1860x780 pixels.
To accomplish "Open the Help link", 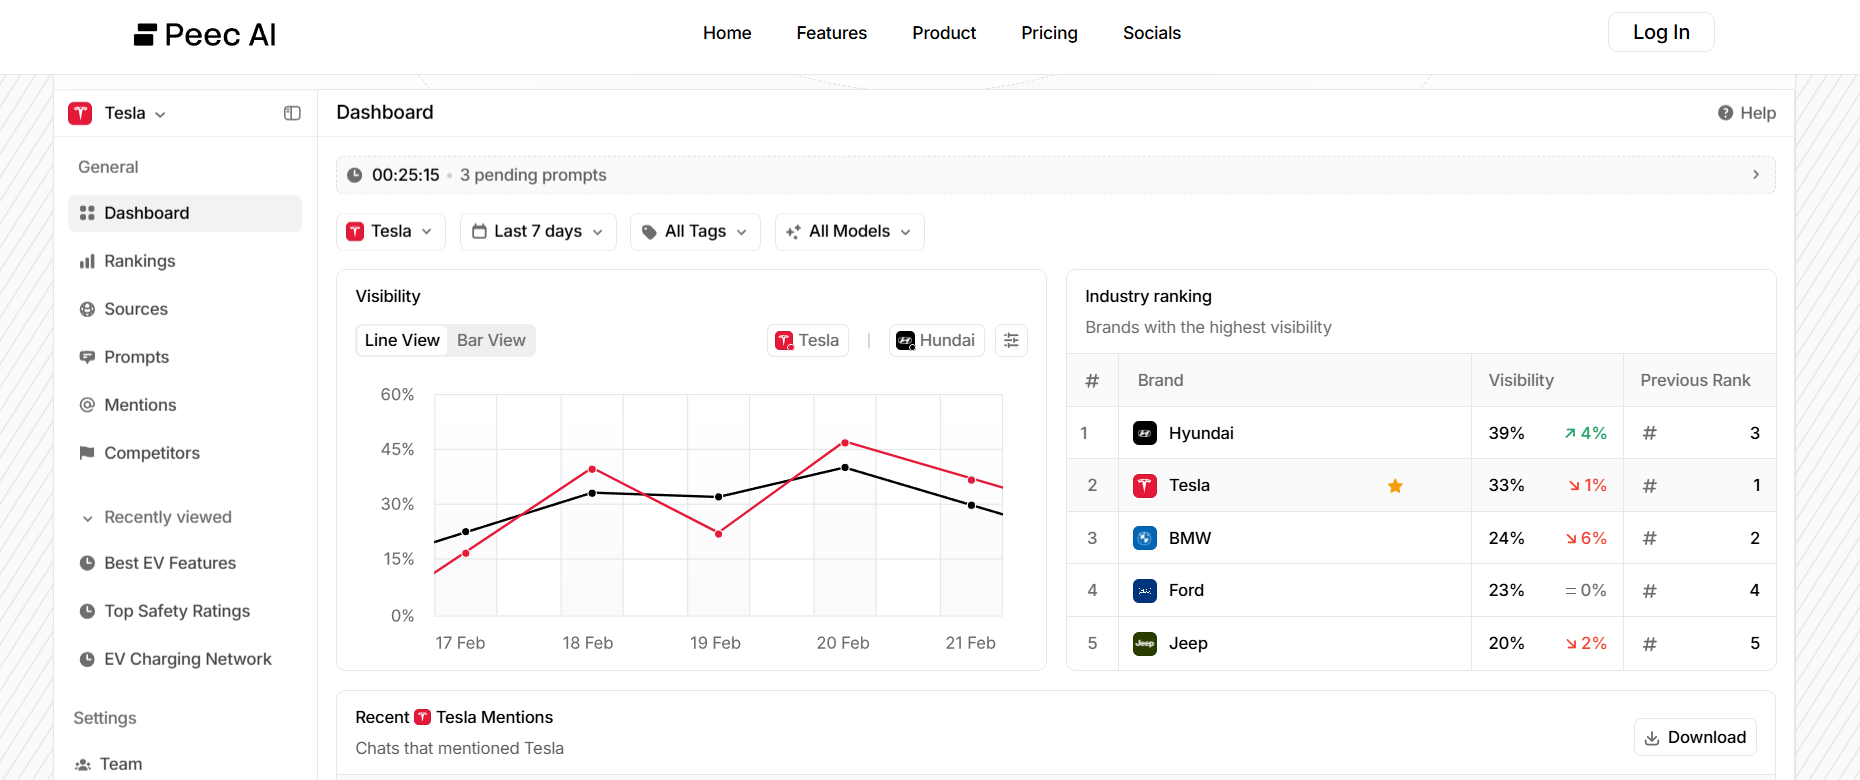I will click(x=1747, y=113).
